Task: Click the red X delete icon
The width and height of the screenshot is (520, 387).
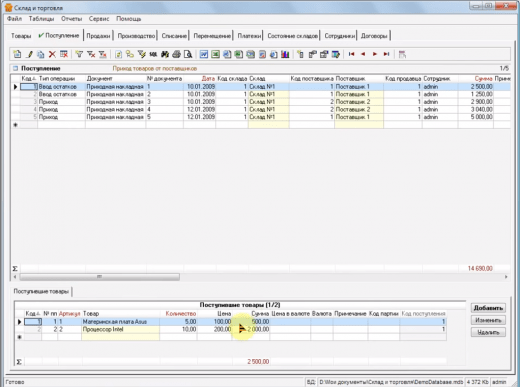Action: click(52, 54)
